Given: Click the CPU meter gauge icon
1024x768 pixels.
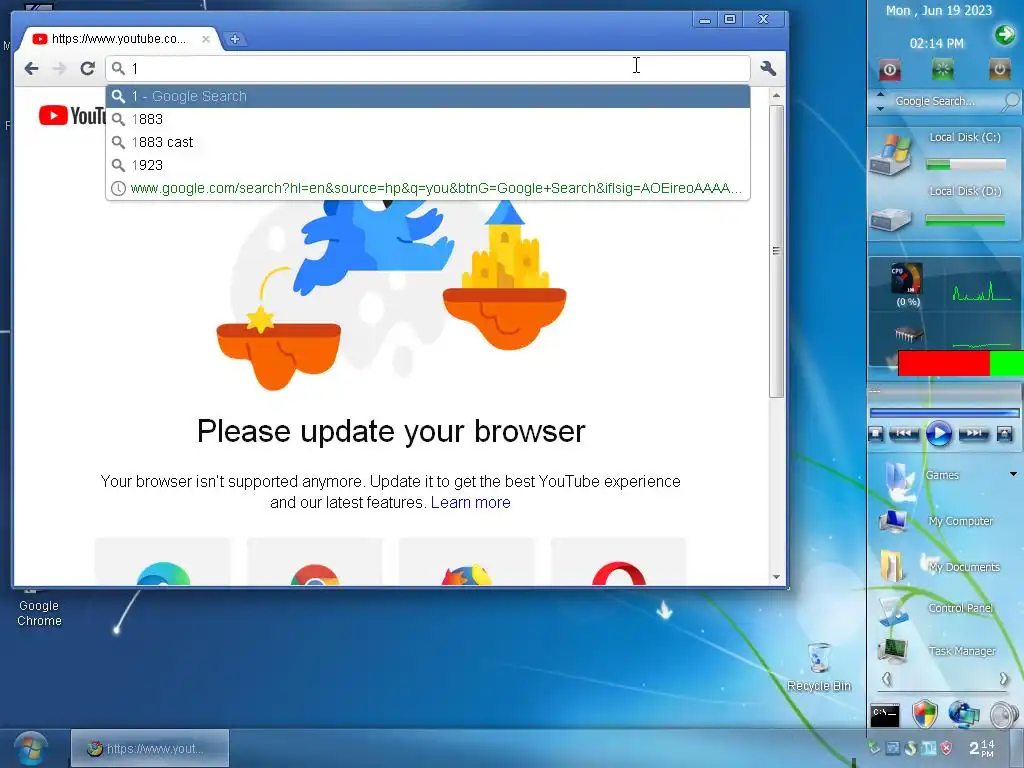Looking at the screenshot, I should (x=907, y=279).
